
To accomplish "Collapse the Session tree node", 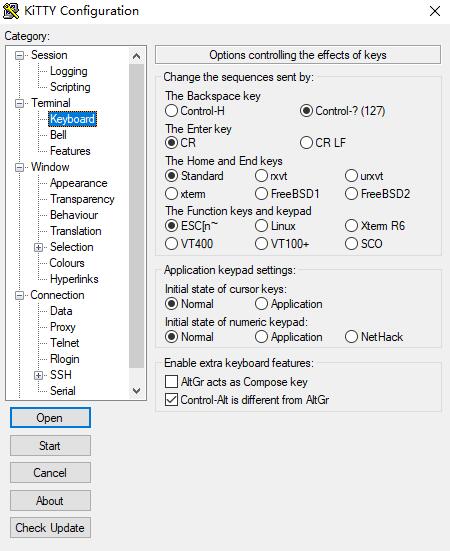I will [x=20, y=56].
